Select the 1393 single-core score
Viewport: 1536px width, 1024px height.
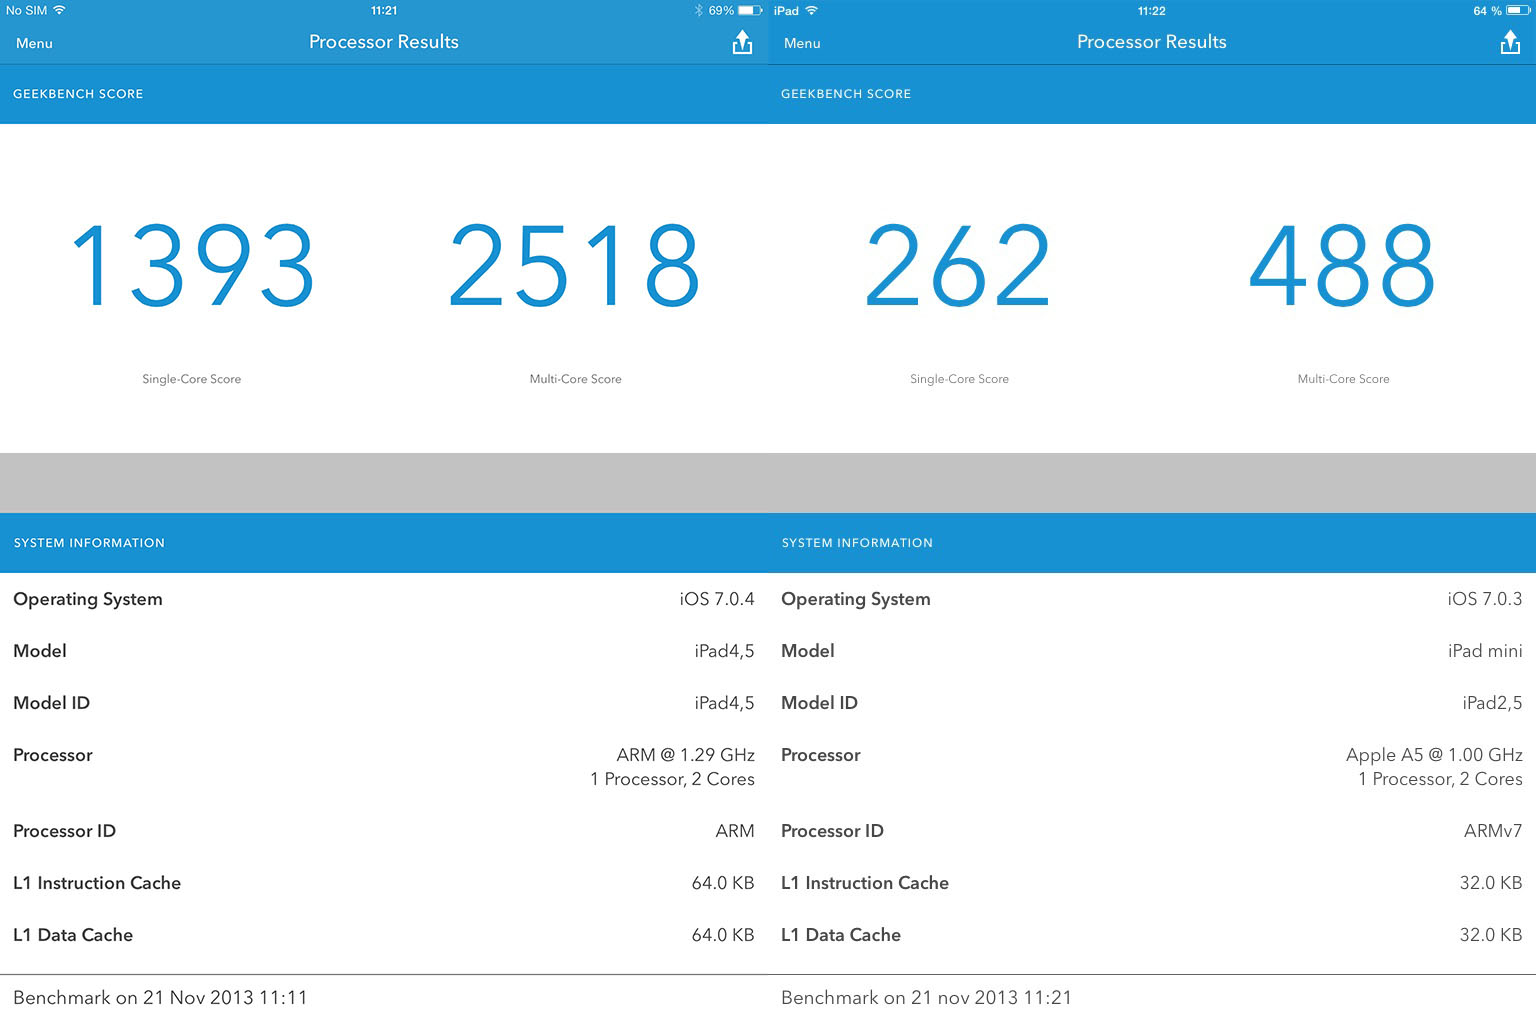point(192,266)
